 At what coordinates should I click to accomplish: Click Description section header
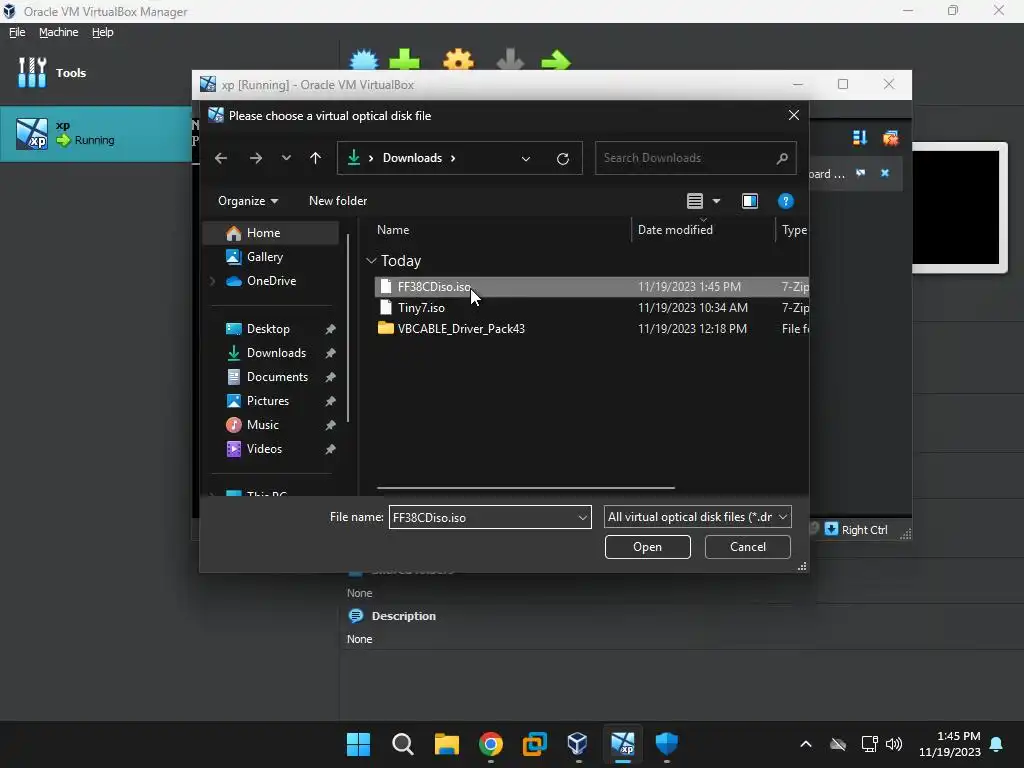pos(403,616)
